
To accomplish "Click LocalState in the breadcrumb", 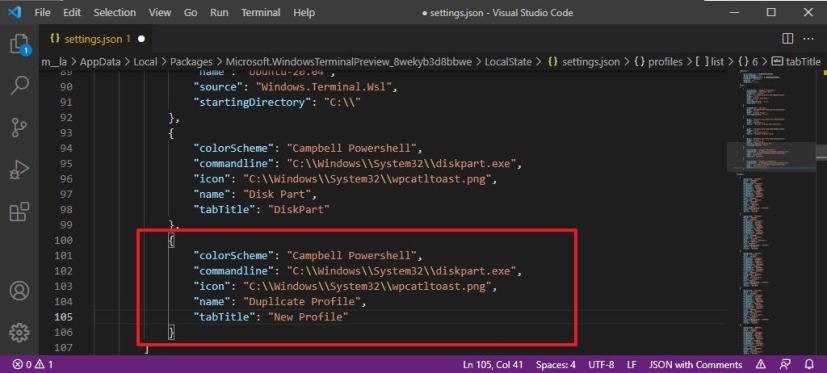I will click(x=508, y=62).
